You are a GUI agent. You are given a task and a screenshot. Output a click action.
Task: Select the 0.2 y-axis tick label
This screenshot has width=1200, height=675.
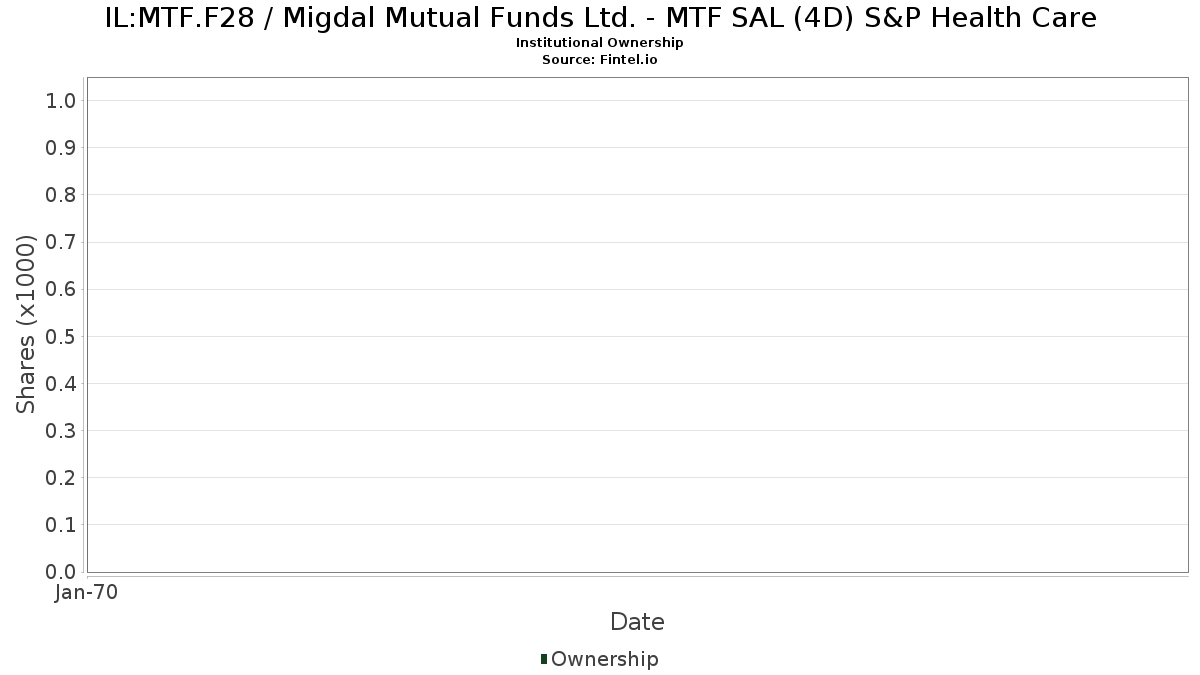(x=62, y=477)
